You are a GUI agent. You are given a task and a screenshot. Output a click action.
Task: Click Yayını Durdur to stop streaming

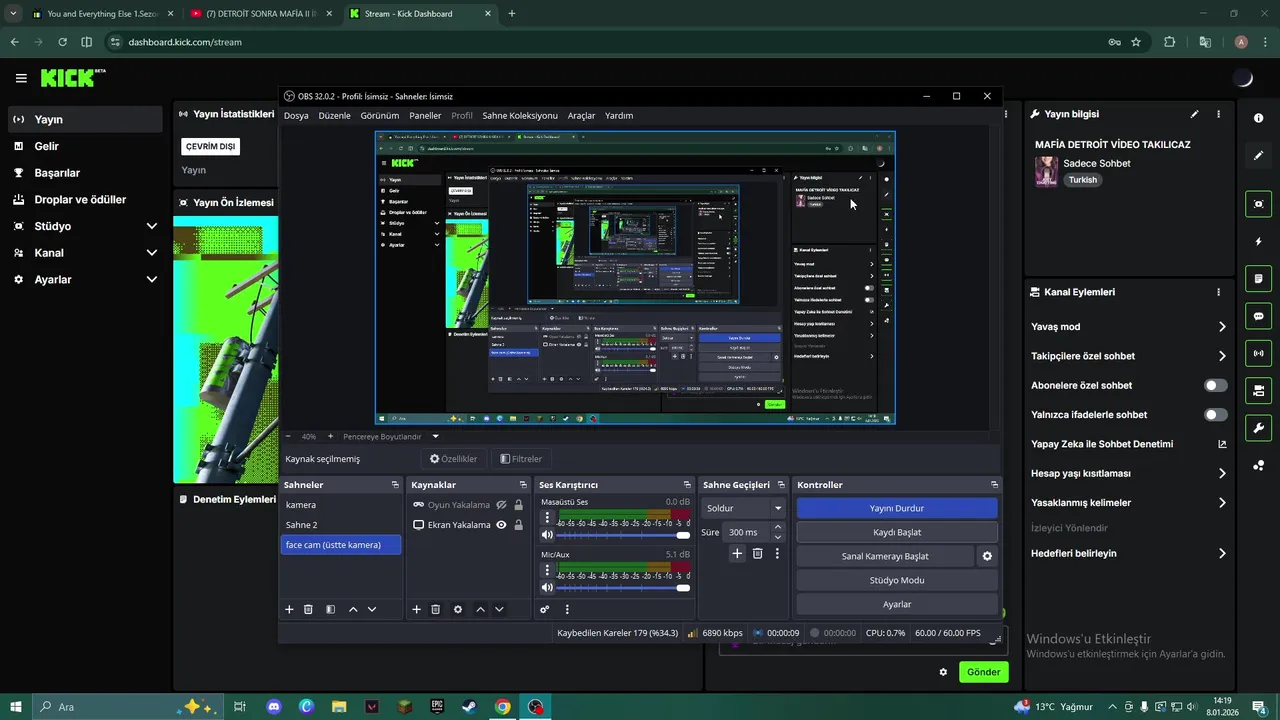pos(897,508)
